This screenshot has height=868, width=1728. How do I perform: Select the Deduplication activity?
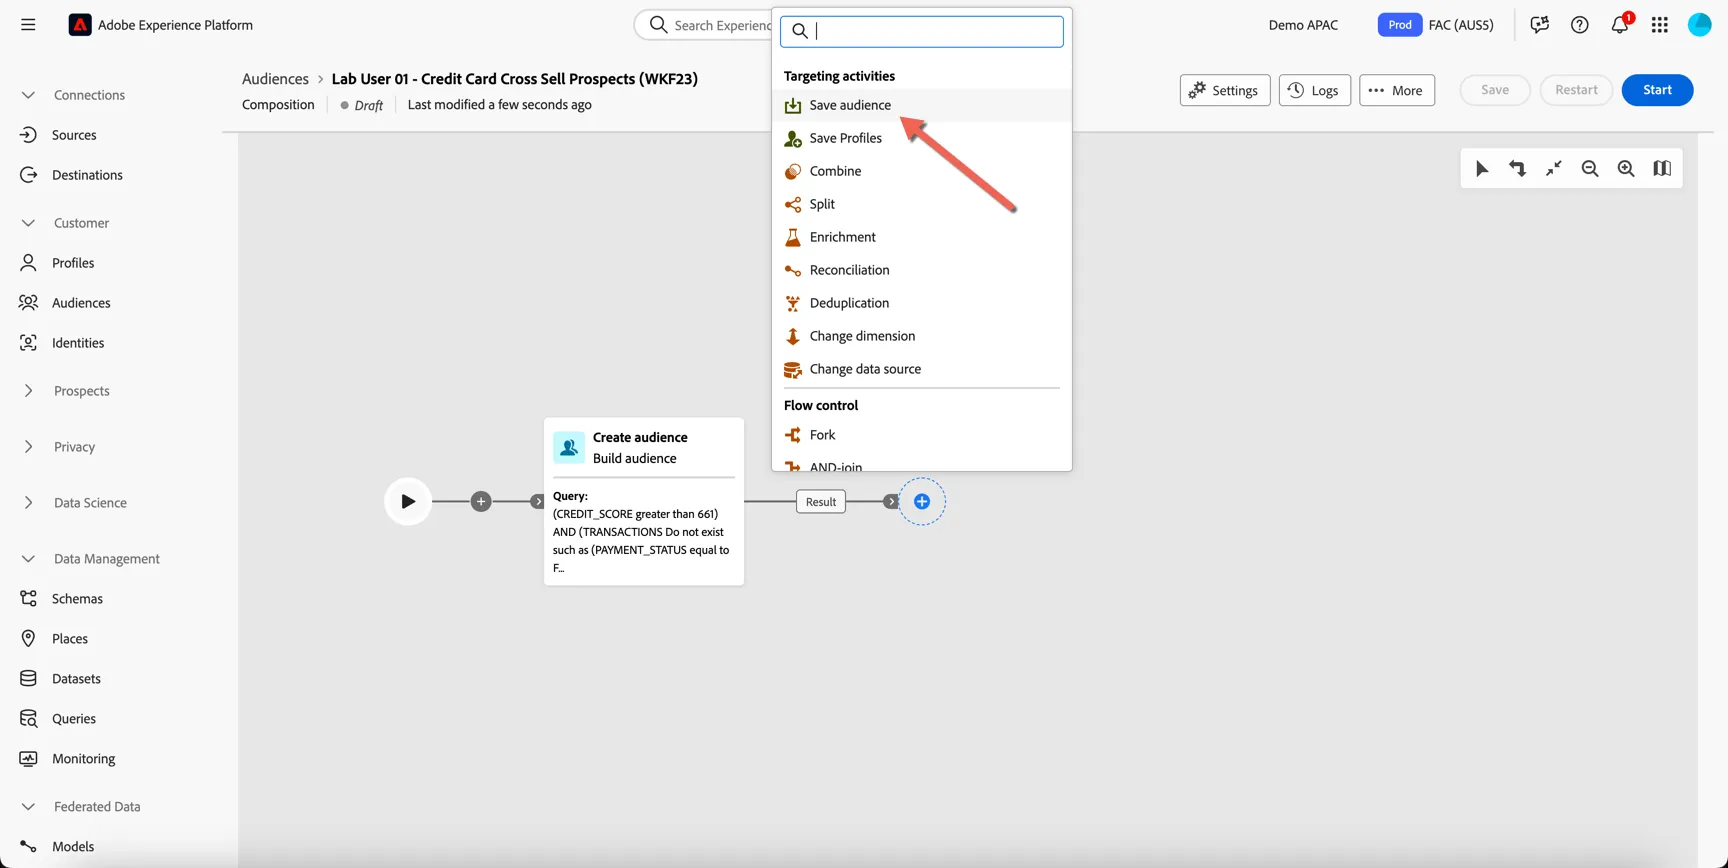click(921, 303)
